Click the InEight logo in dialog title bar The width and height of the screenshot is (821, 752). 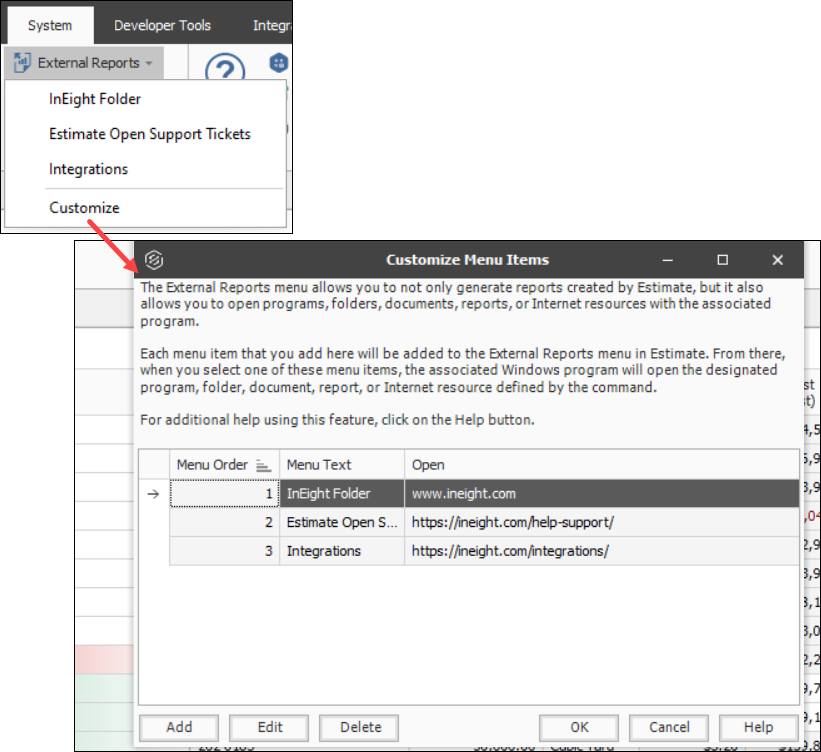click(153, 259)
